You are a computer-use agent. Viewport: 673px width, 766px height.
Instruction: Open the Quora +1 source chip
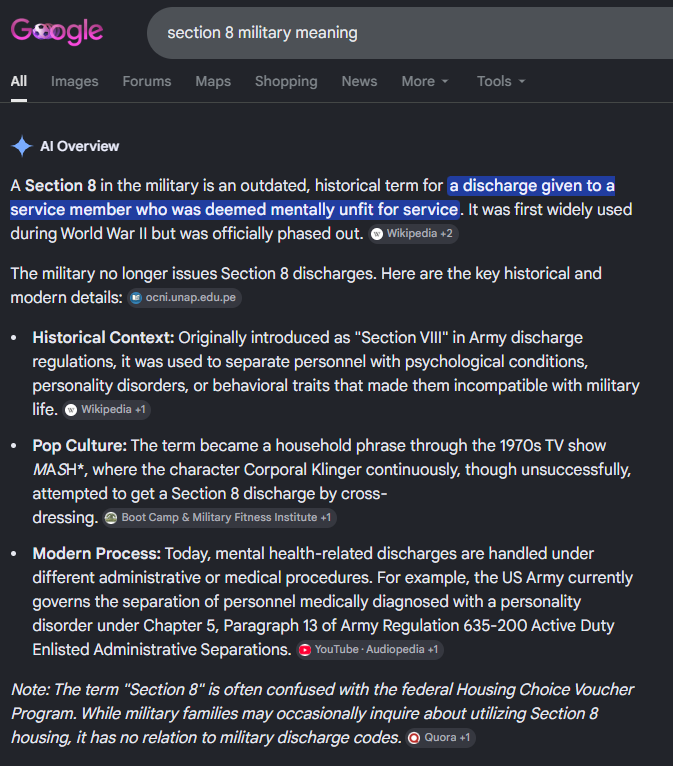point(441,738)
